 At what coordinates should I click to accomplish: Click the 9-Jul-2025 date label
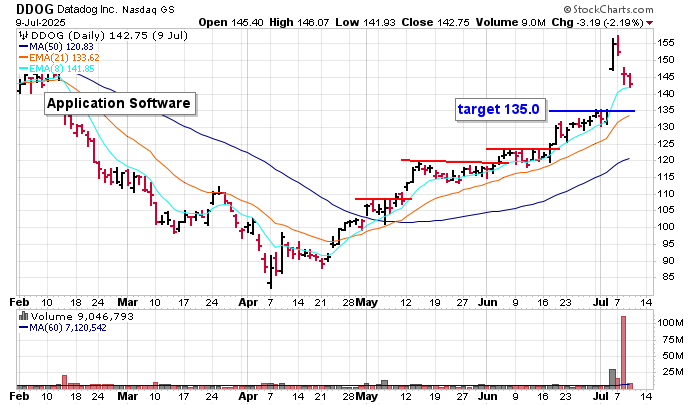pyautogui.click(x=41, y=22)
